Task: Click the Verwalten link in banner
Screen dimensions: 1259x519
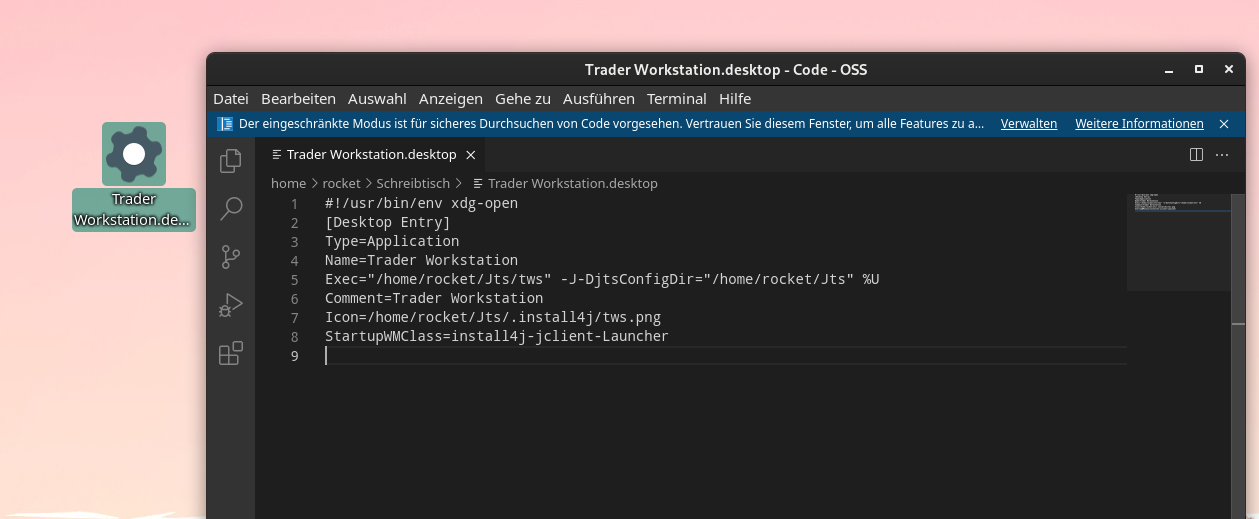Action: (x=1029, y=124)
